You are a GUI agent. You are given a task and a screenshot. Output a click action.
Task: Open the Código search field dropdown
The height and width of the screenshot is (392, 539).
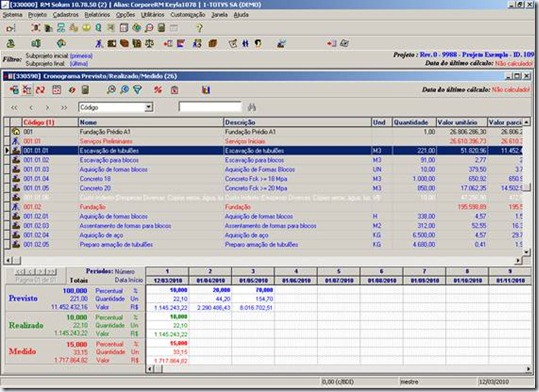click(x=148, y=107)
